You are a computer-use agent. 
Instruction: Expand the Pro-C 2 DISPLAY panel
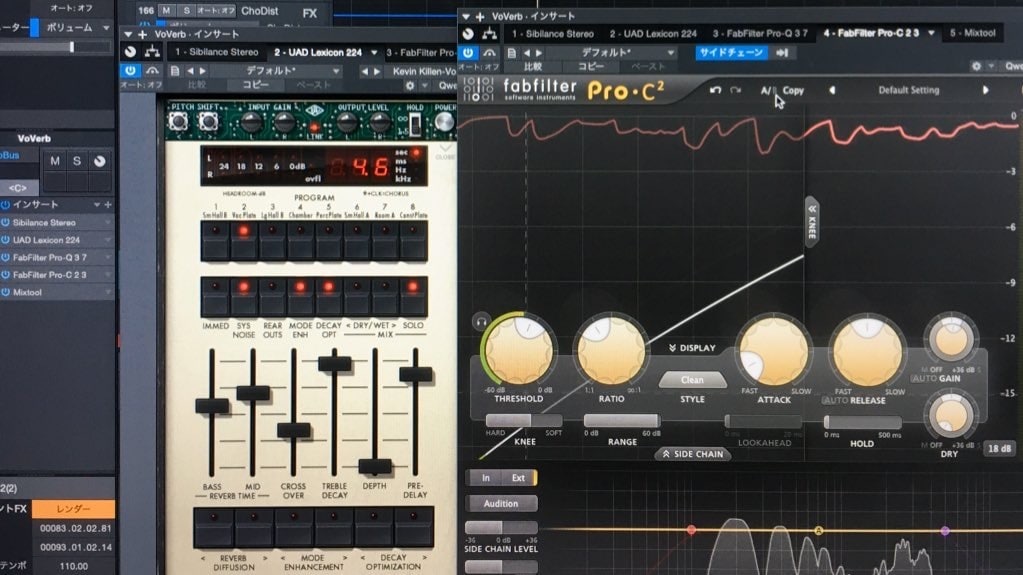[692, 348]
